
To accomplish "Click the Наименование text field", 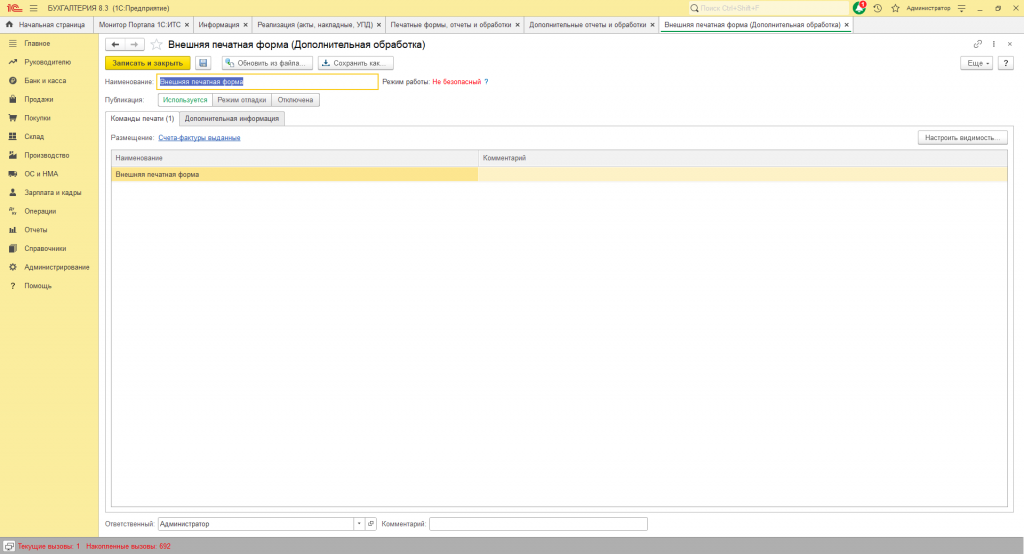I will point(267,82).
